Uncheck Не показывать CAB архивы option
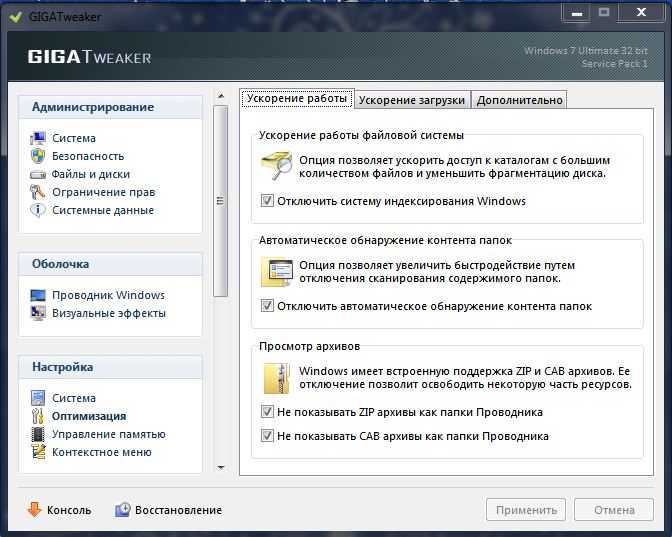The image size is (672, 537). 267,436
